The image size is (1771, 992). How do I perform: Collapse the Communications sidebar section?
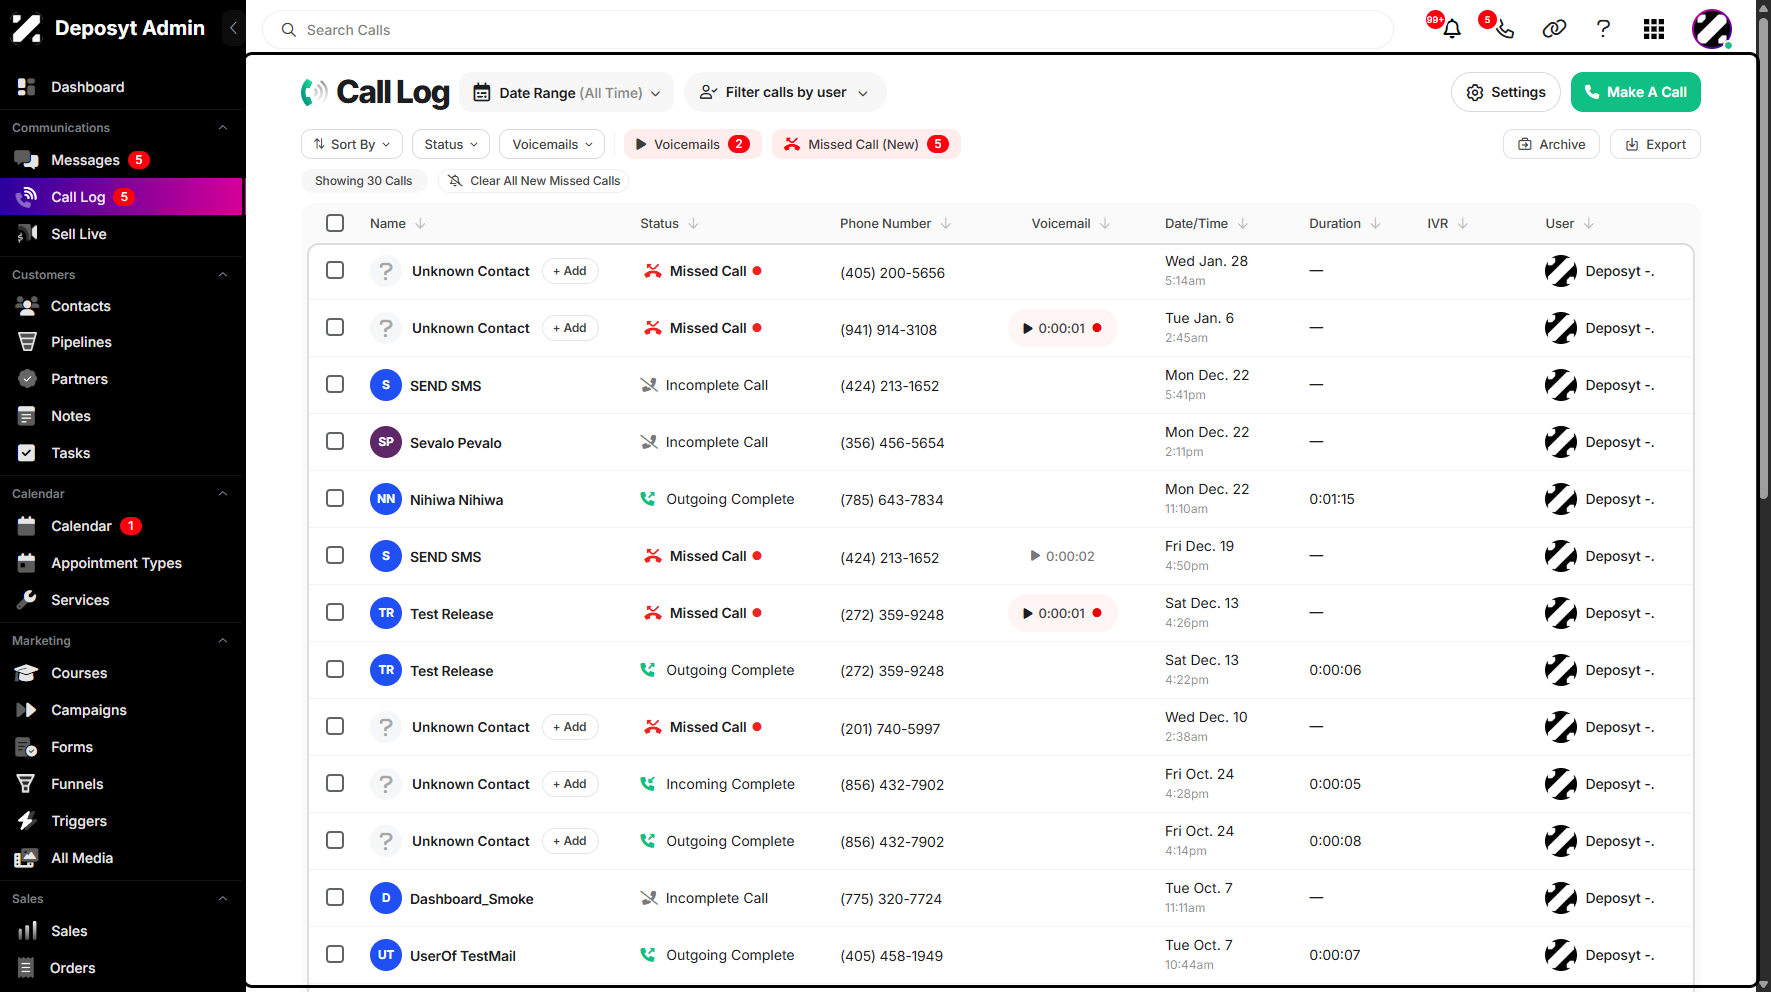coord(223,128)
